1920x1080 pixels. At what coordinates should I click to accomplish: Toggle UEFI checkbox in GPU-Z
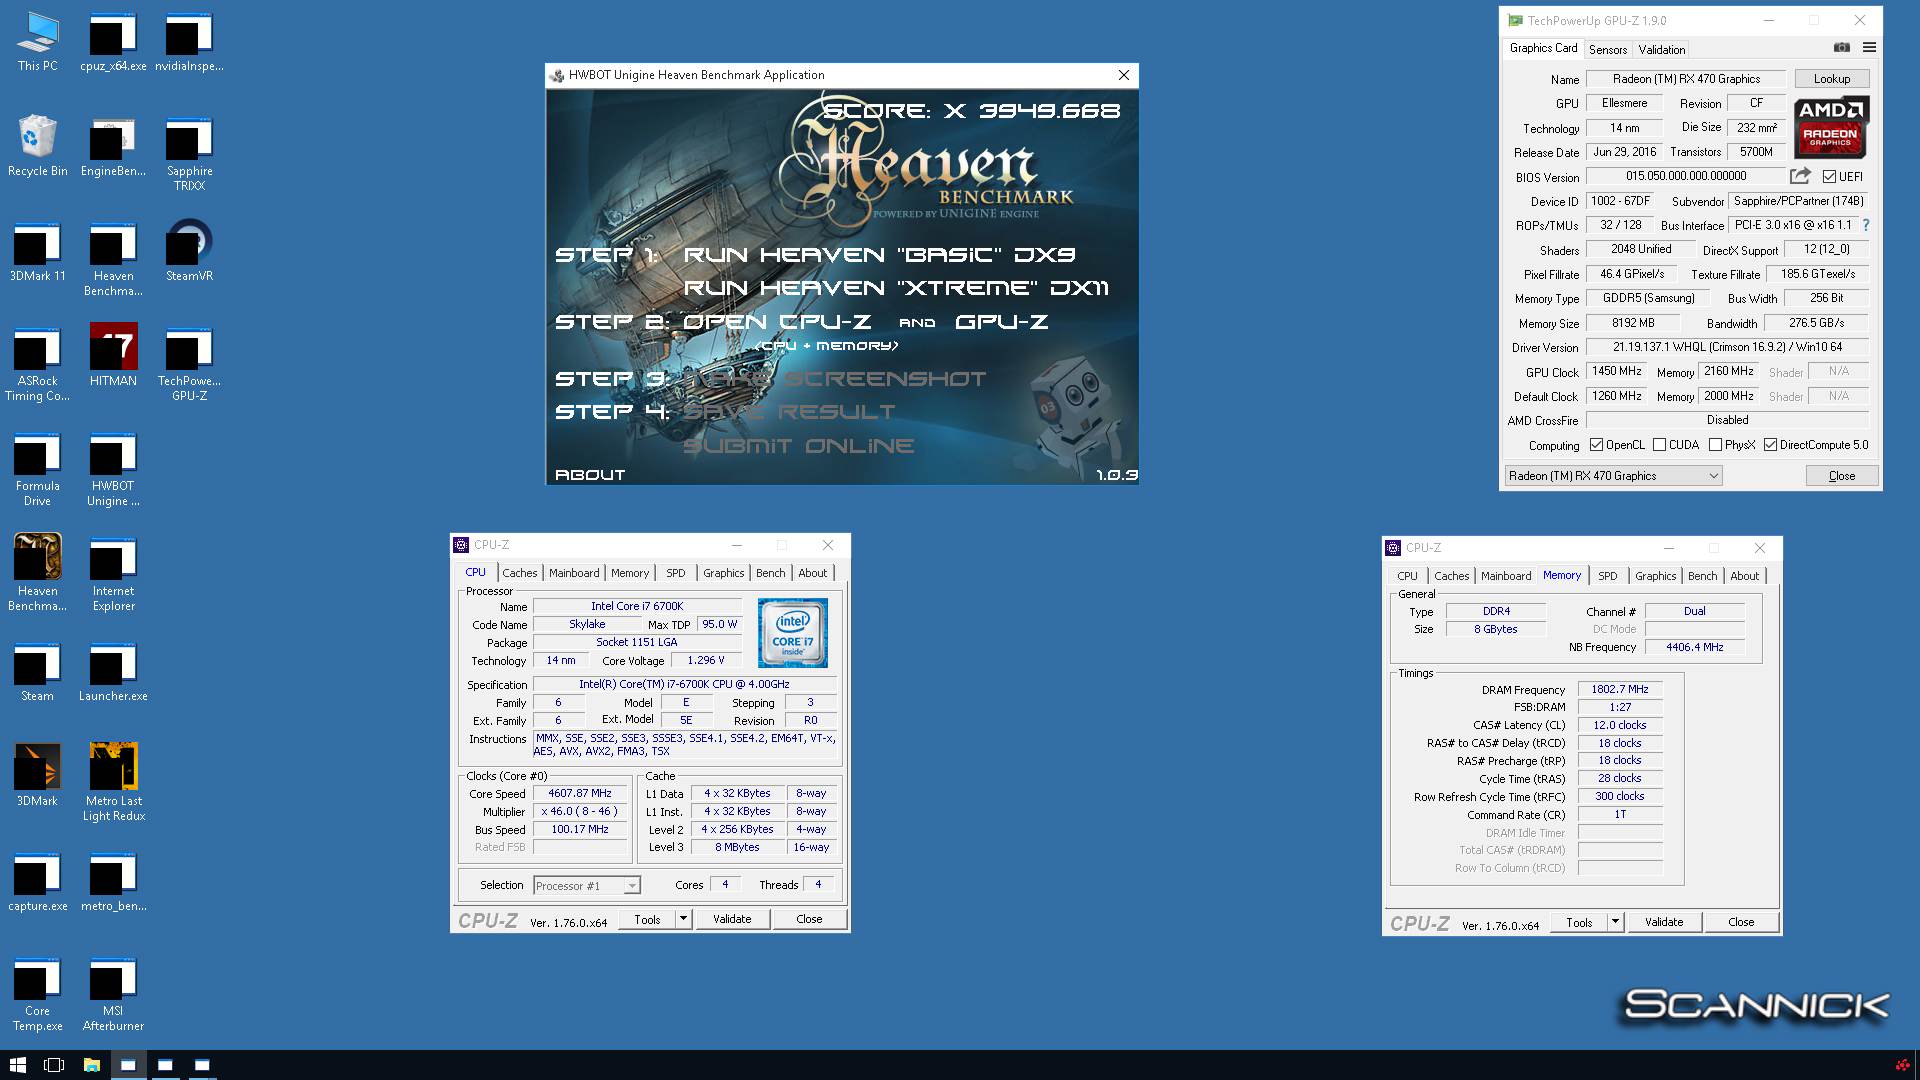point(1829,177)
